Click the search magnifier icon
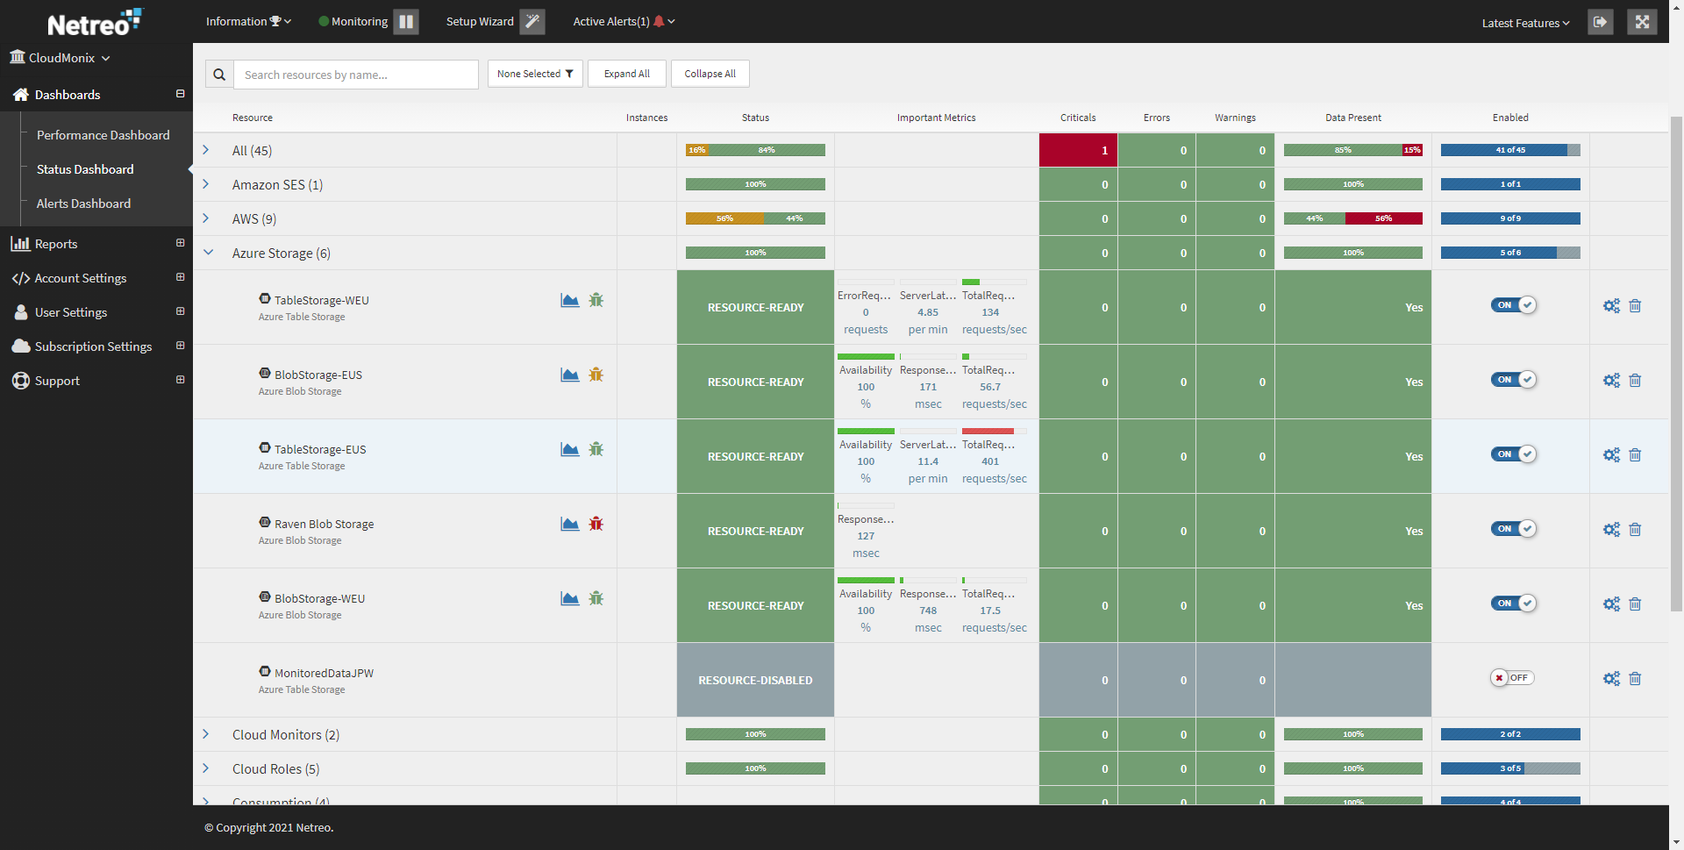 click(219, 74)
